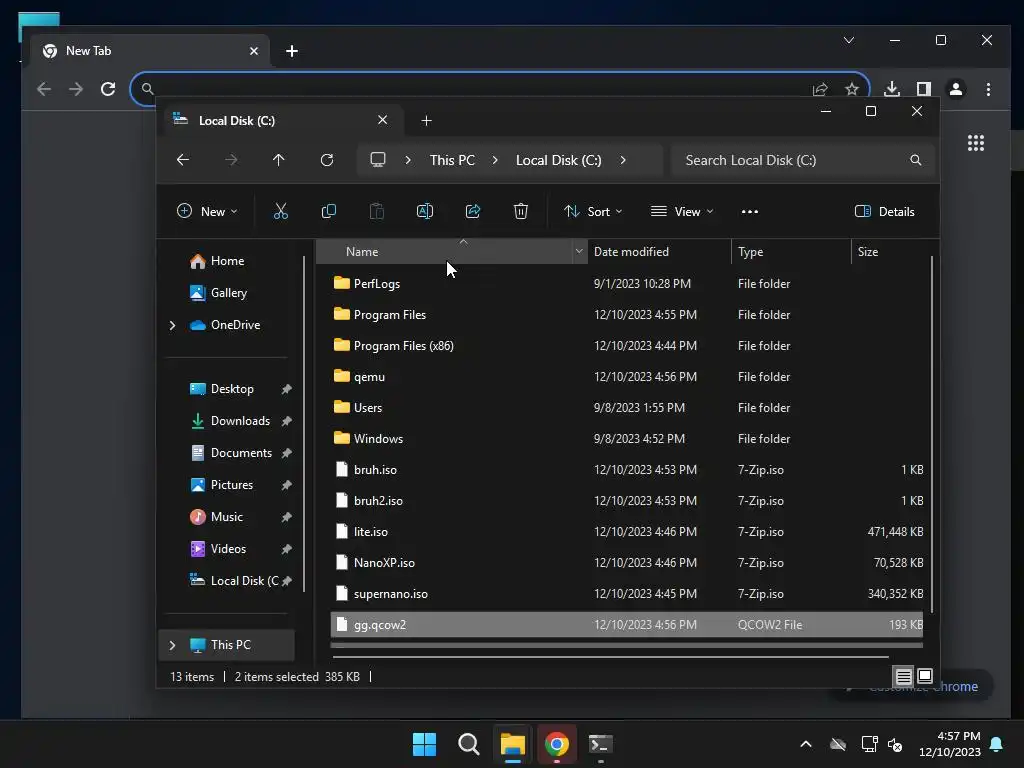Toggle Chrome side panel icon
1024x768 pixels.
[923, 89]
